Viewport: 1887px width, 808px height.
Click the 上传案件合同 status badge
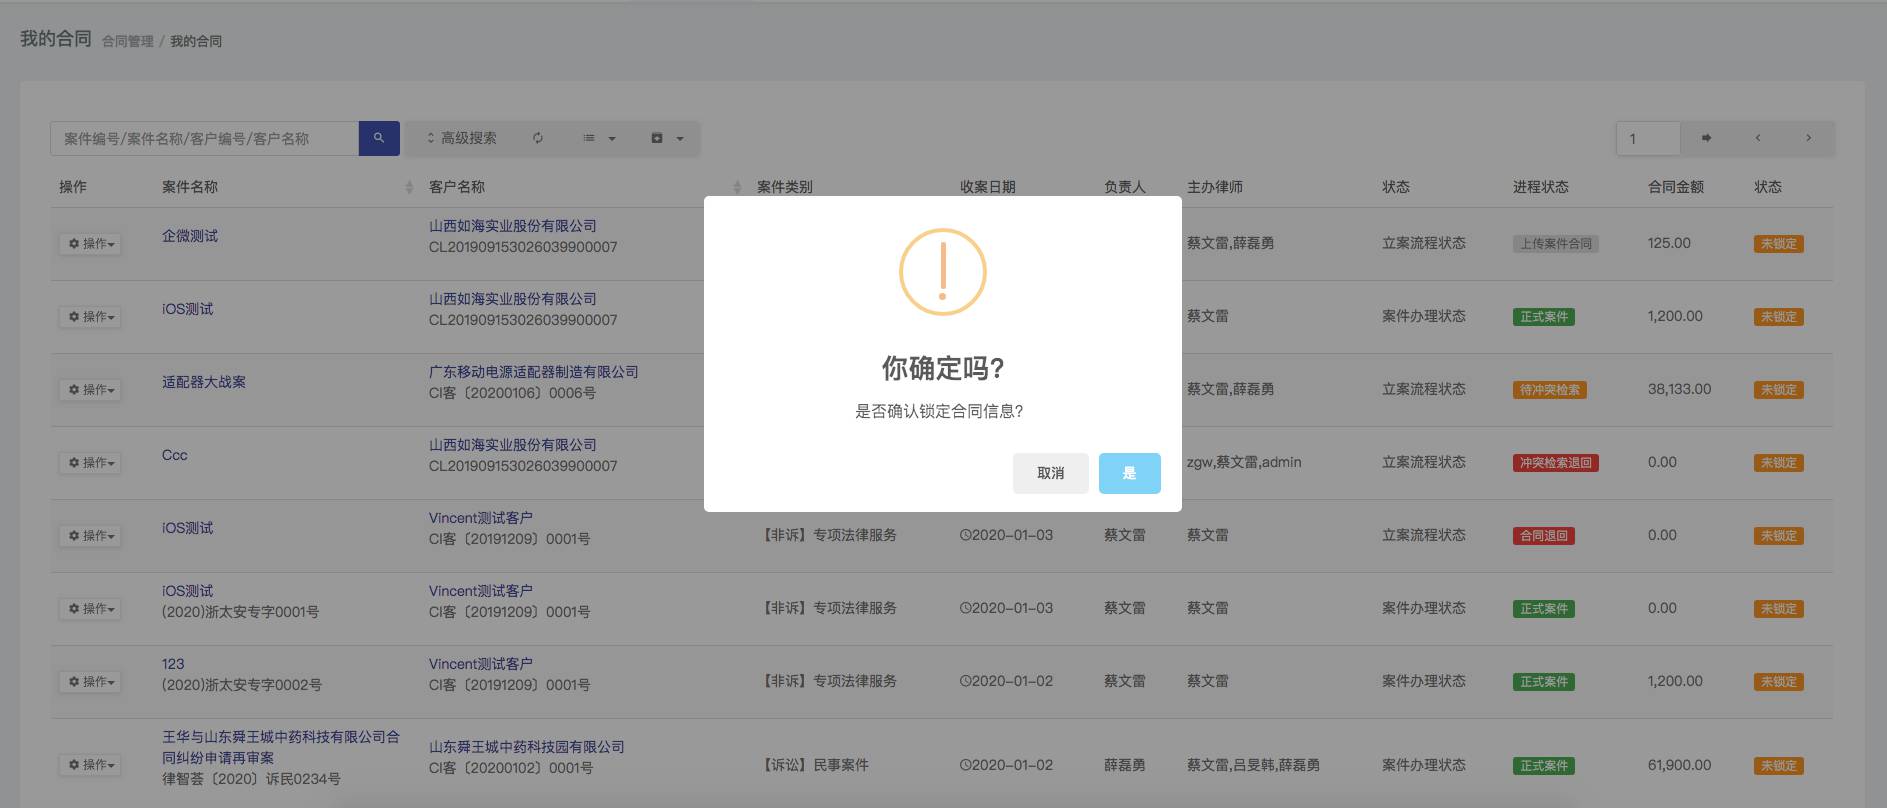coord(1556,244)
